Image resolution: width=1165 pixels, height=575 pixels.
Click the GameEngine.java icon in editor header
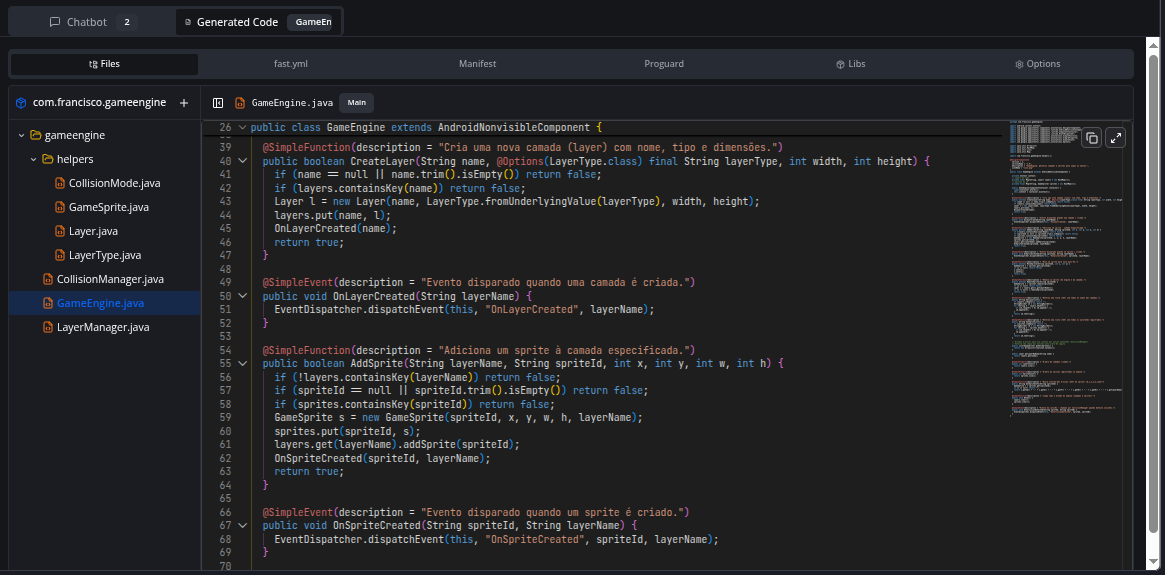point(240,103)
